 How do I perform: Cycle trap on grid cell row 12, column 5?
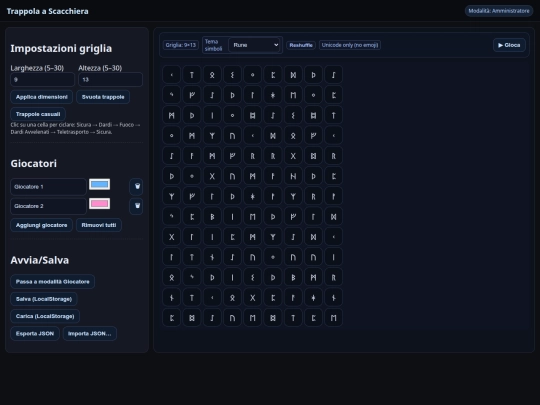(x=252, y=298)
